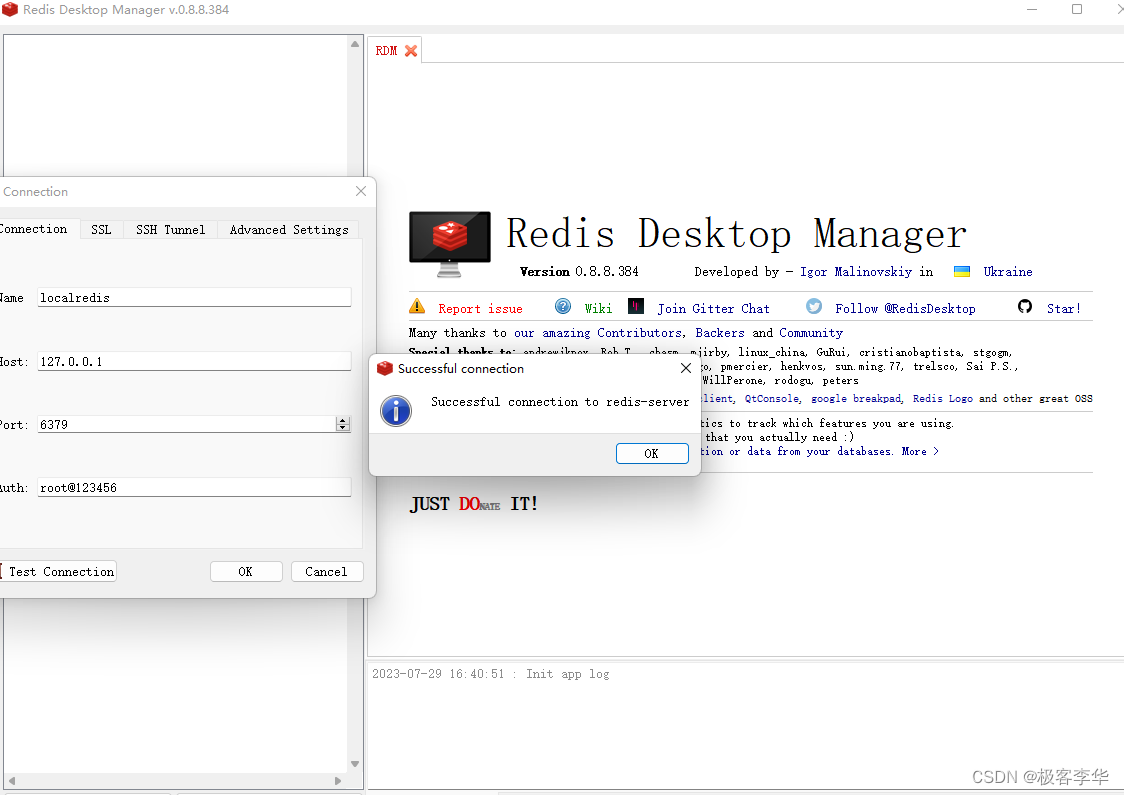Open Igor Malinovskiy link
Screen dimensions: 1124x795
pyautogui.click(x=856, y=272)
